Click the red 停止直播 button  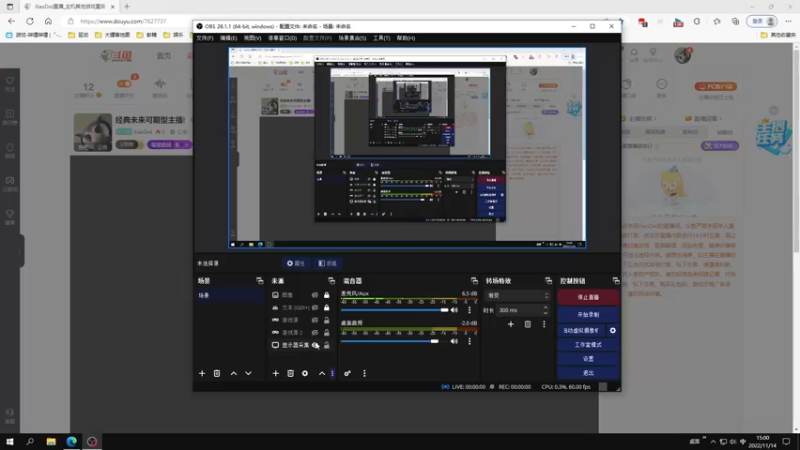click(588, 297)
